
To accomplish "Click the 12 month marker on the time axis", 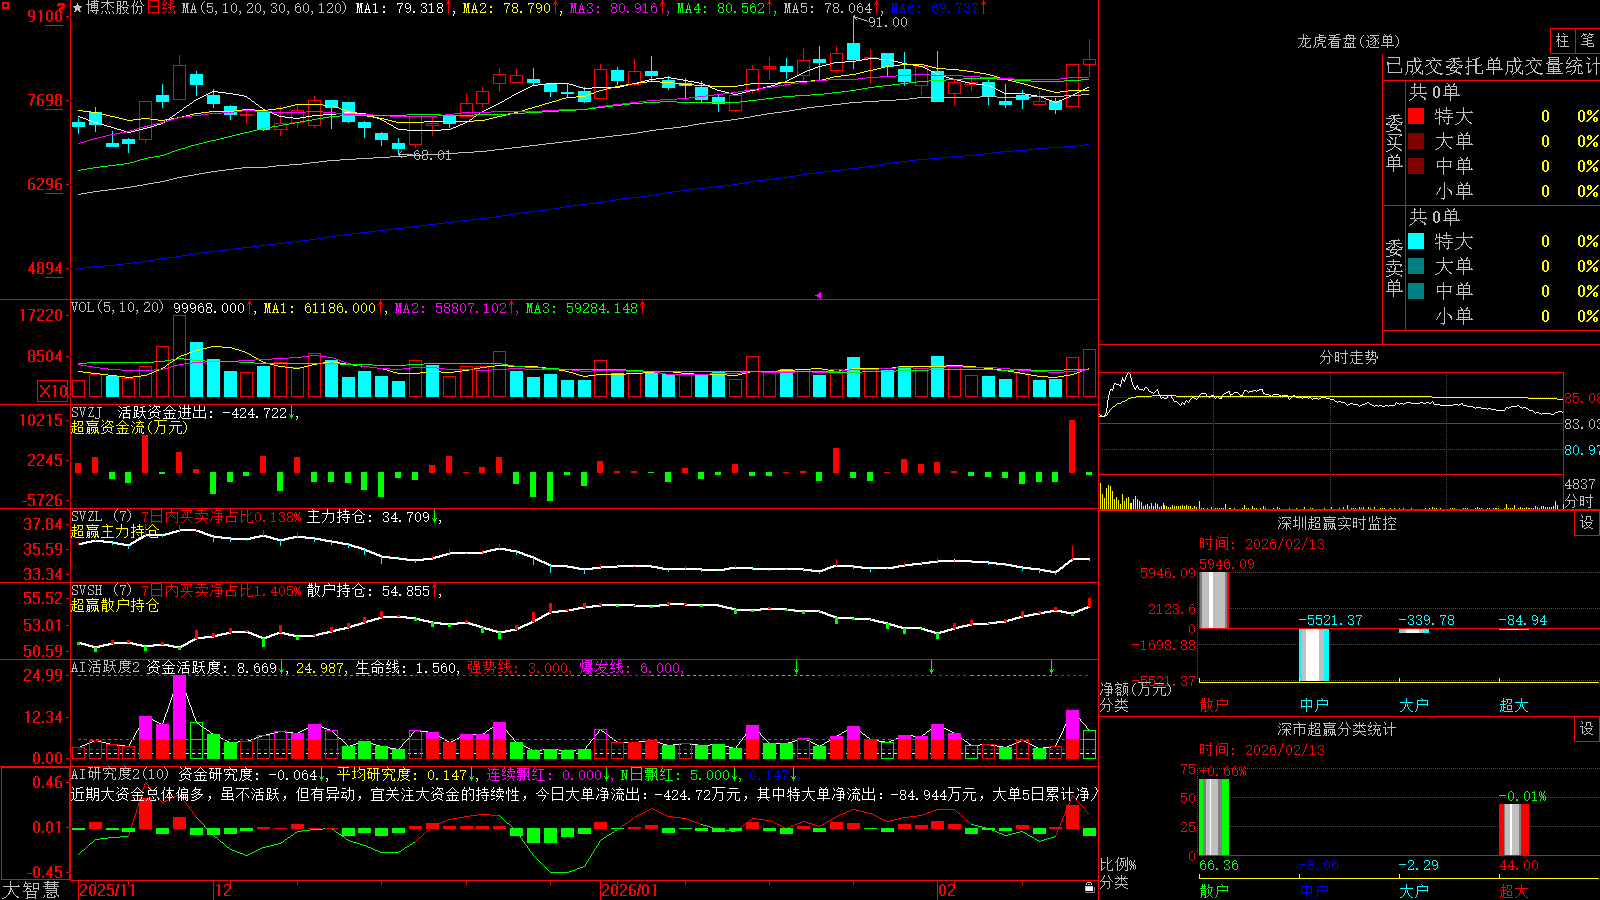I will [x=223, y=890].
